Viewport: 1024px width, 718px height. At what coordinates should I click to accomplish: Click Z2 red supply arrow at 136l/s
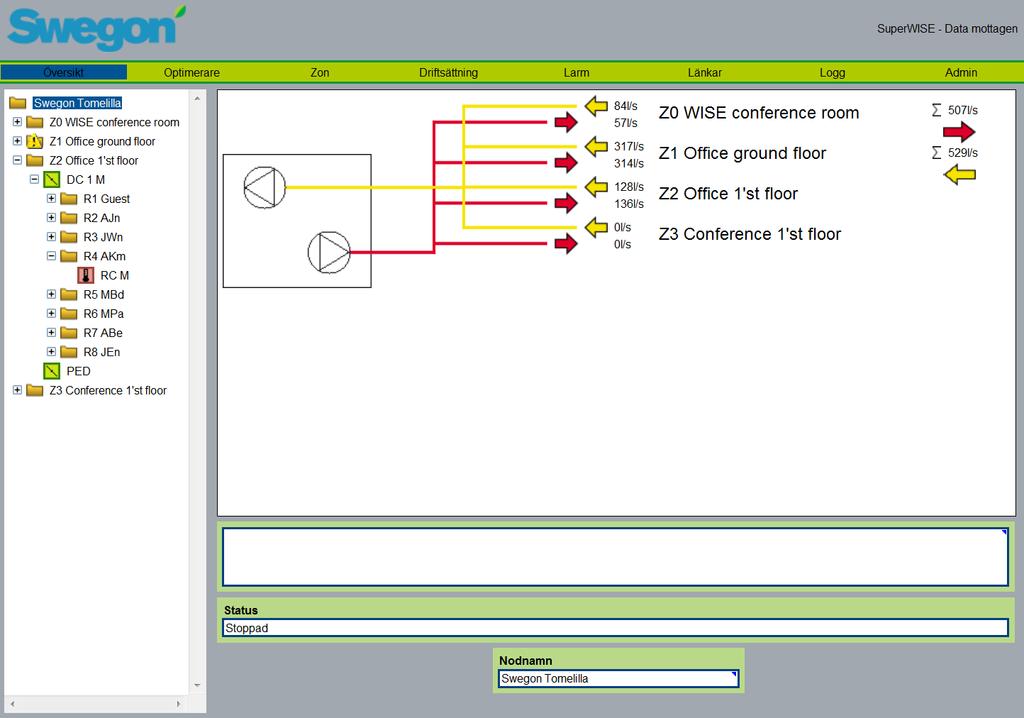click(x=566, y=203)
